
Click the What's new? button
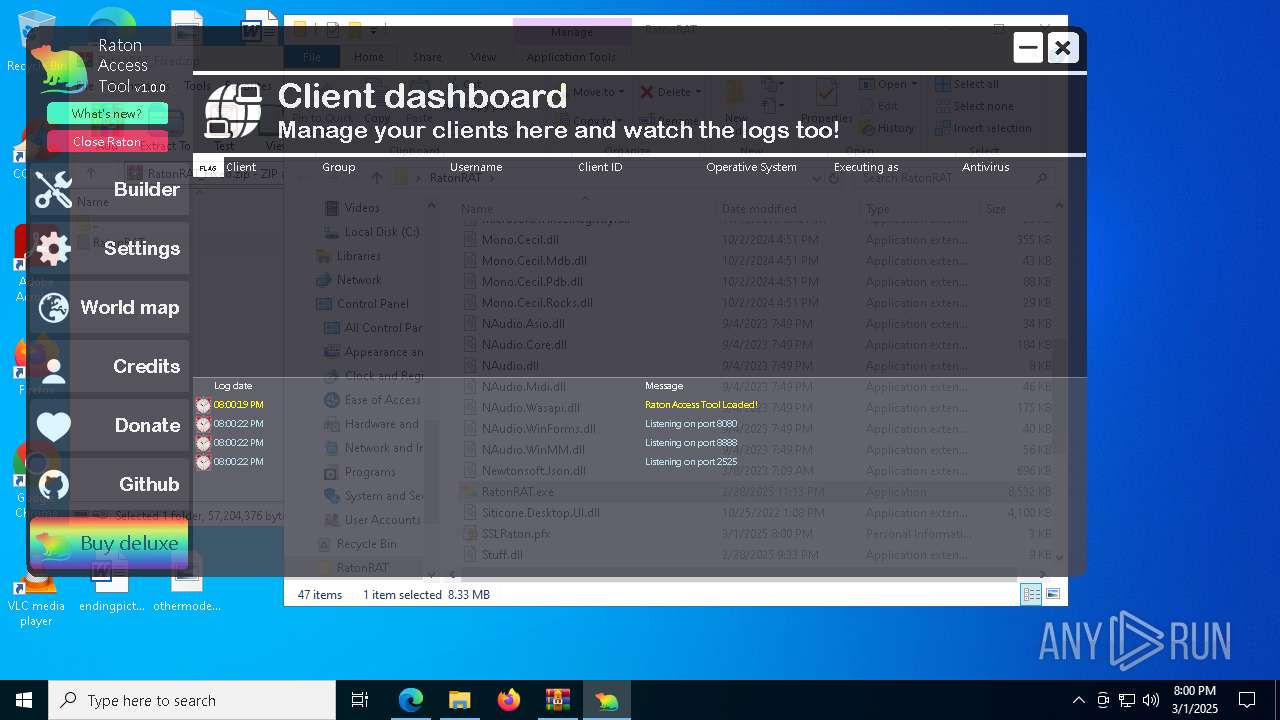pos(107,114)
